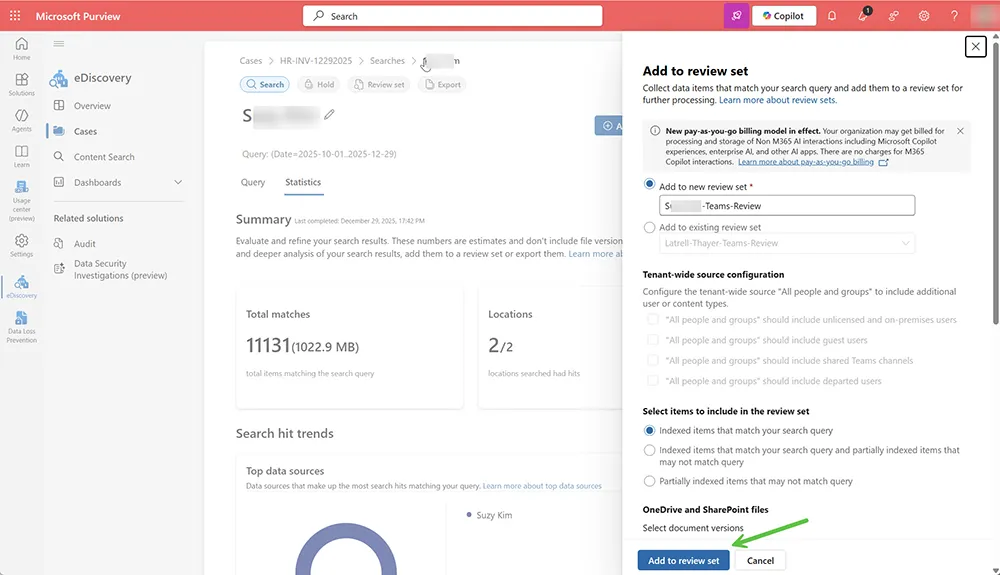
Task: Check should include guest users
Action: pos(652,340)
